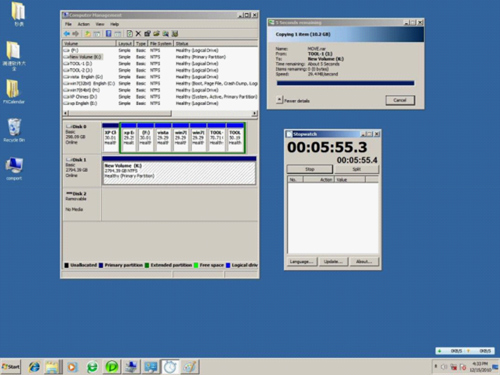Select the computer desktop icon
Screen dimensions: 500x375
click(x=14, y=169)
